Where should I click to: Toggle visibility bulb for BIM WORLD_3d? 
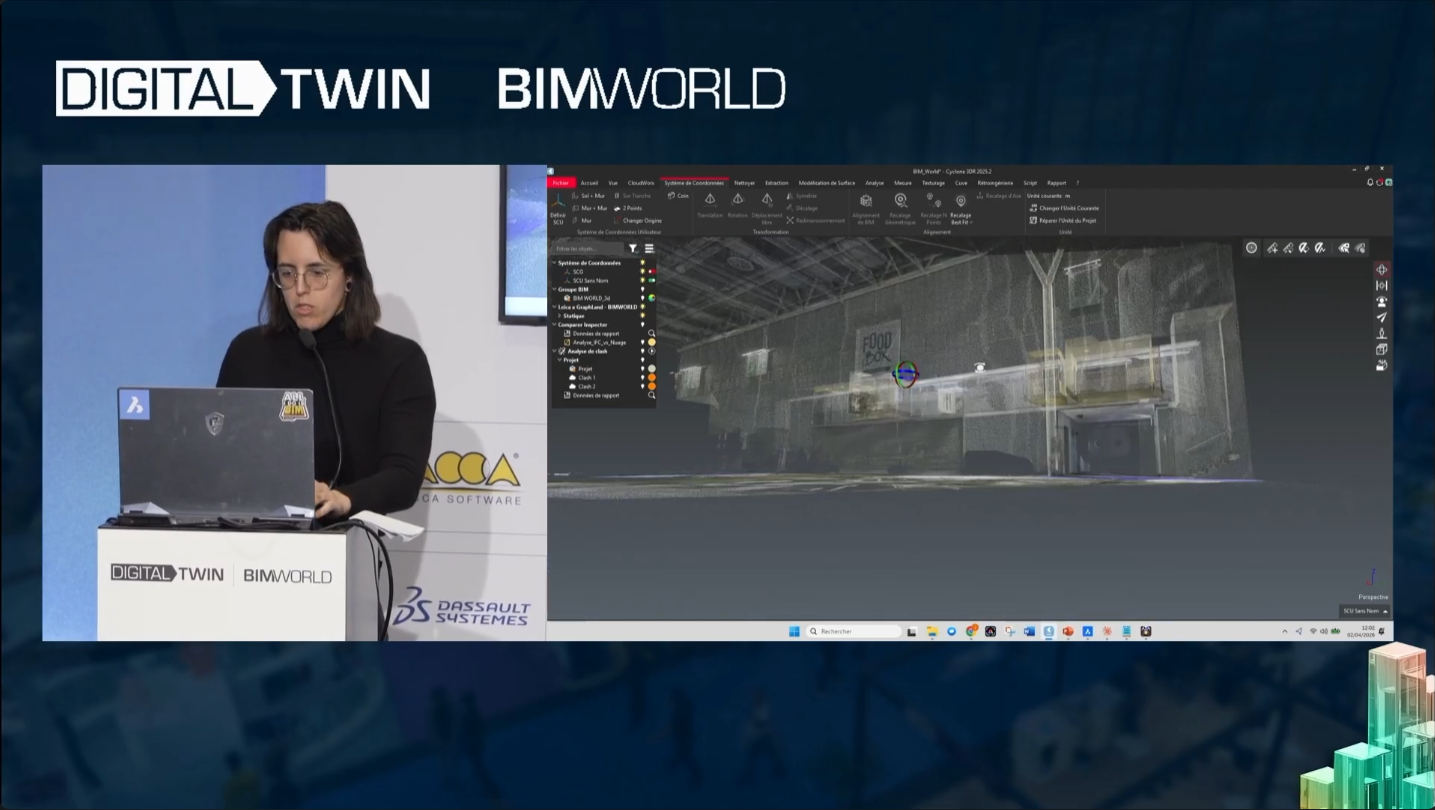pos(642,298)
